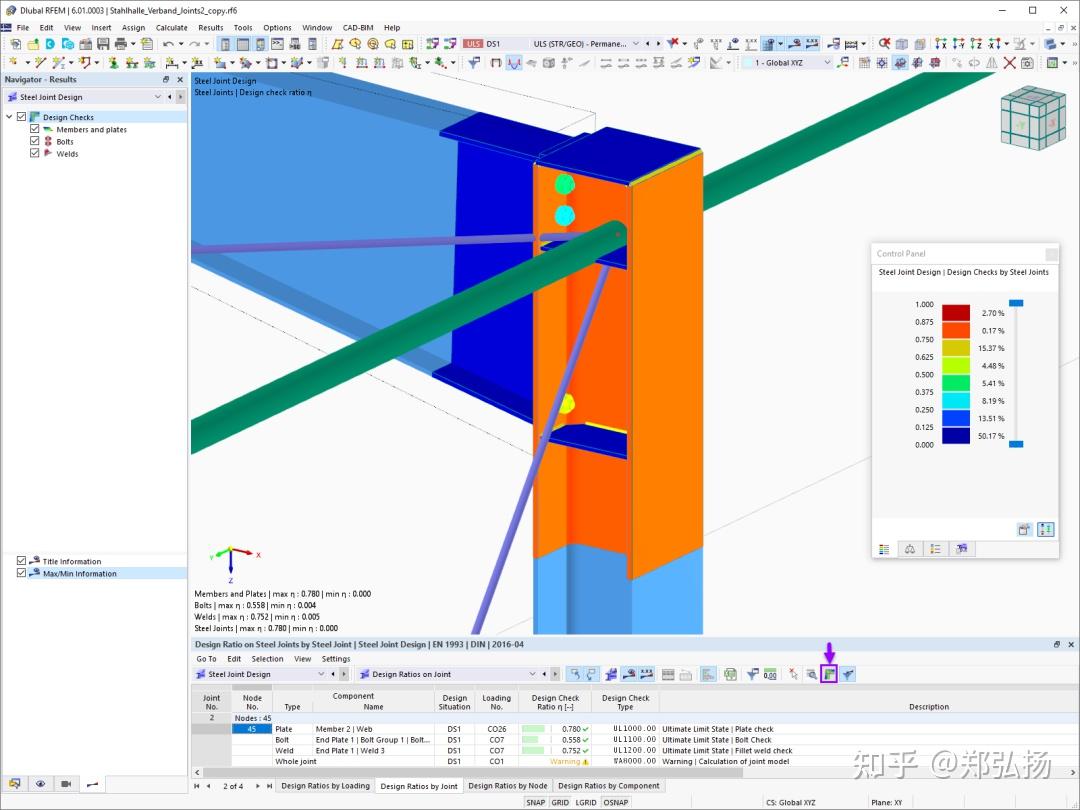
Task: Click the highlighted result diagram icon above the table
Action: click(828, 673)
